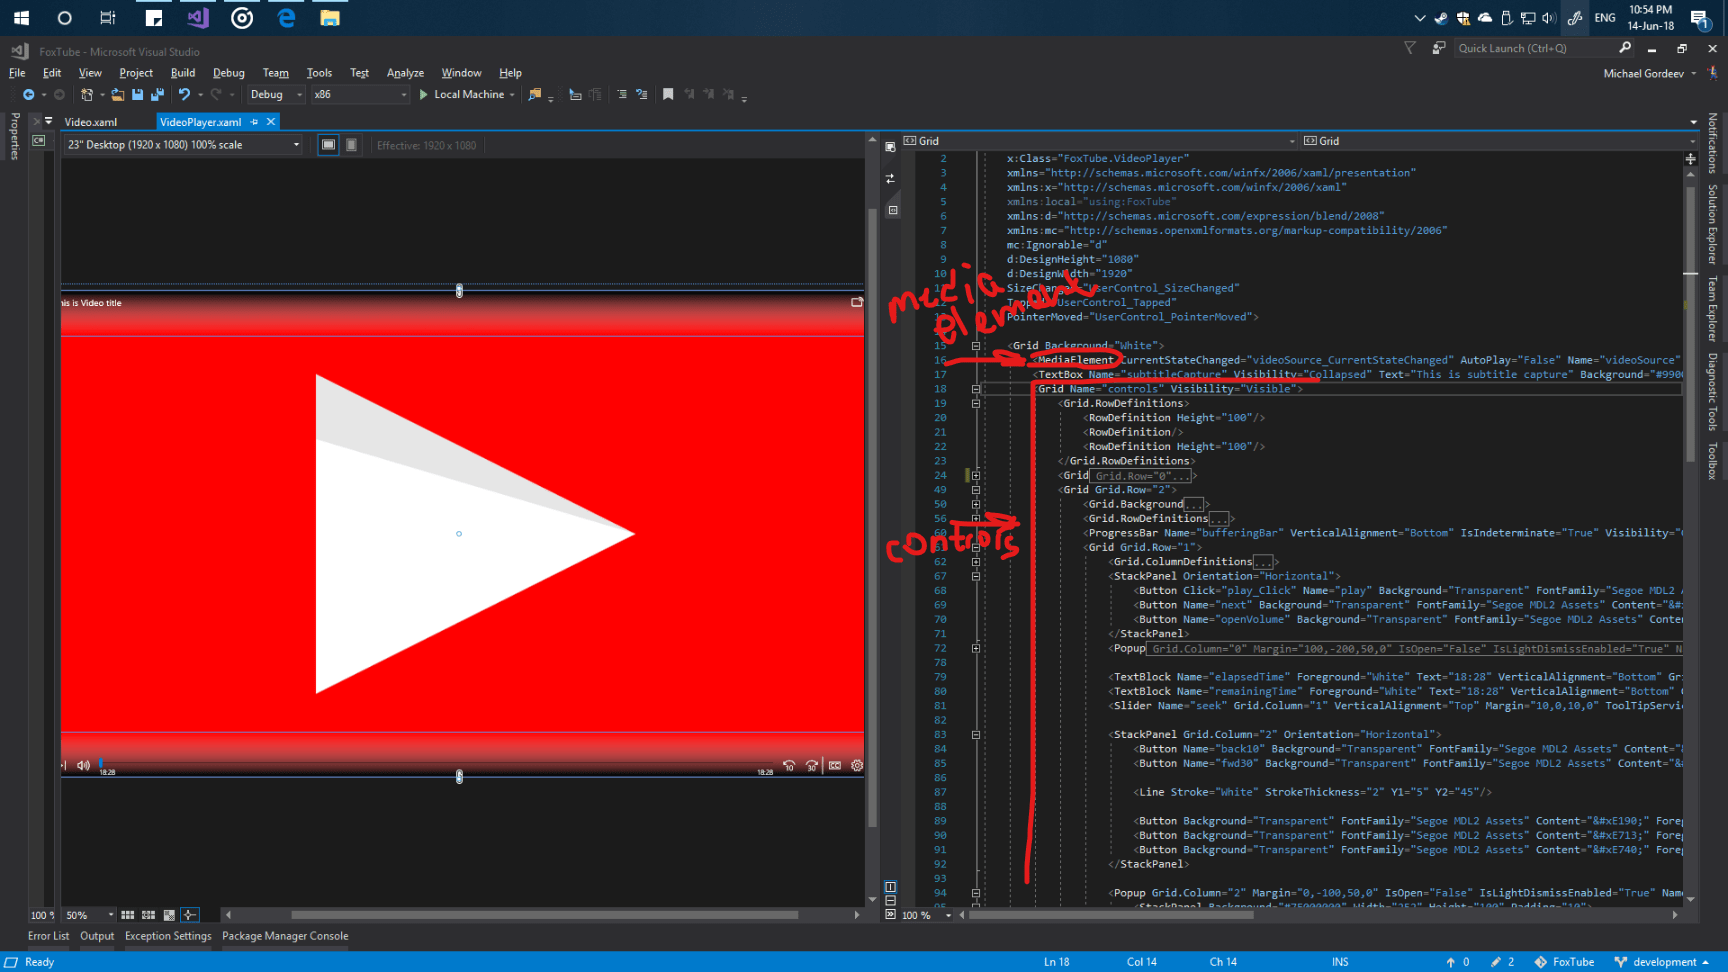Screen dimensions: 1728x972
Task: Open the File menu
Action: [x=17, y=73]
